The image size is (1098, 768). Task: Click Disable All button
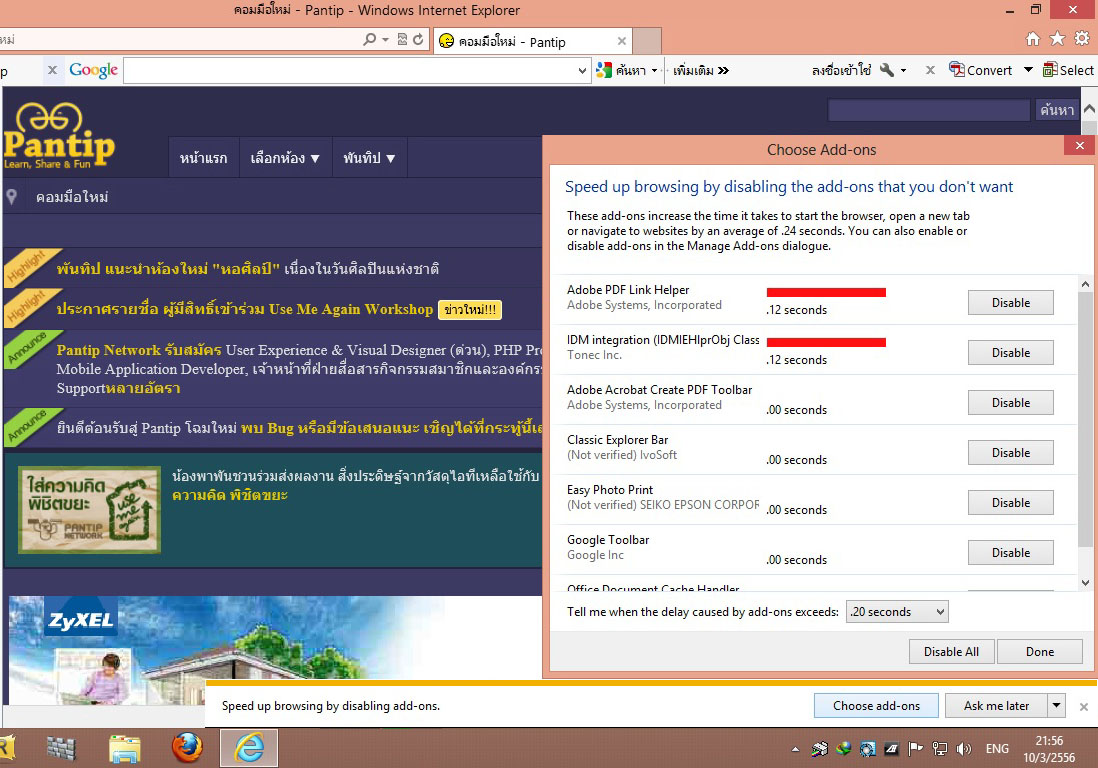(951, 652)
